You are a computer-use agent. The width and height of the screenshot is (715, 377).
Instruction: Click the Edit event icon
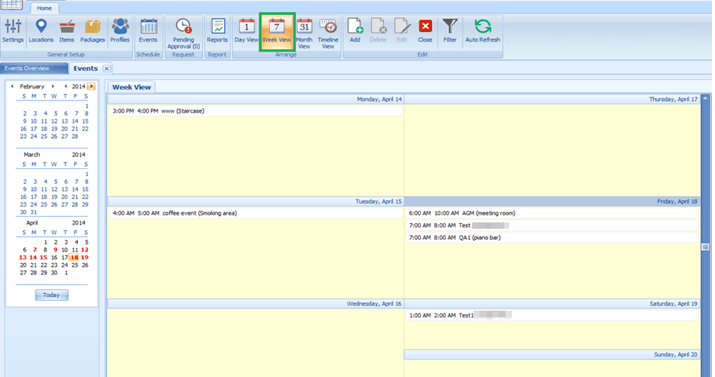[402, 31]
